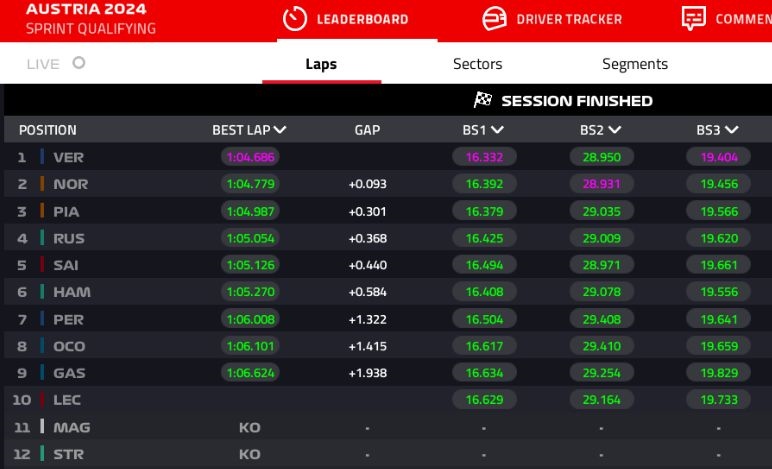Expand the BS1 column dropdown arrow
This screenshot has height=469, width=772.
click(497, 130)
